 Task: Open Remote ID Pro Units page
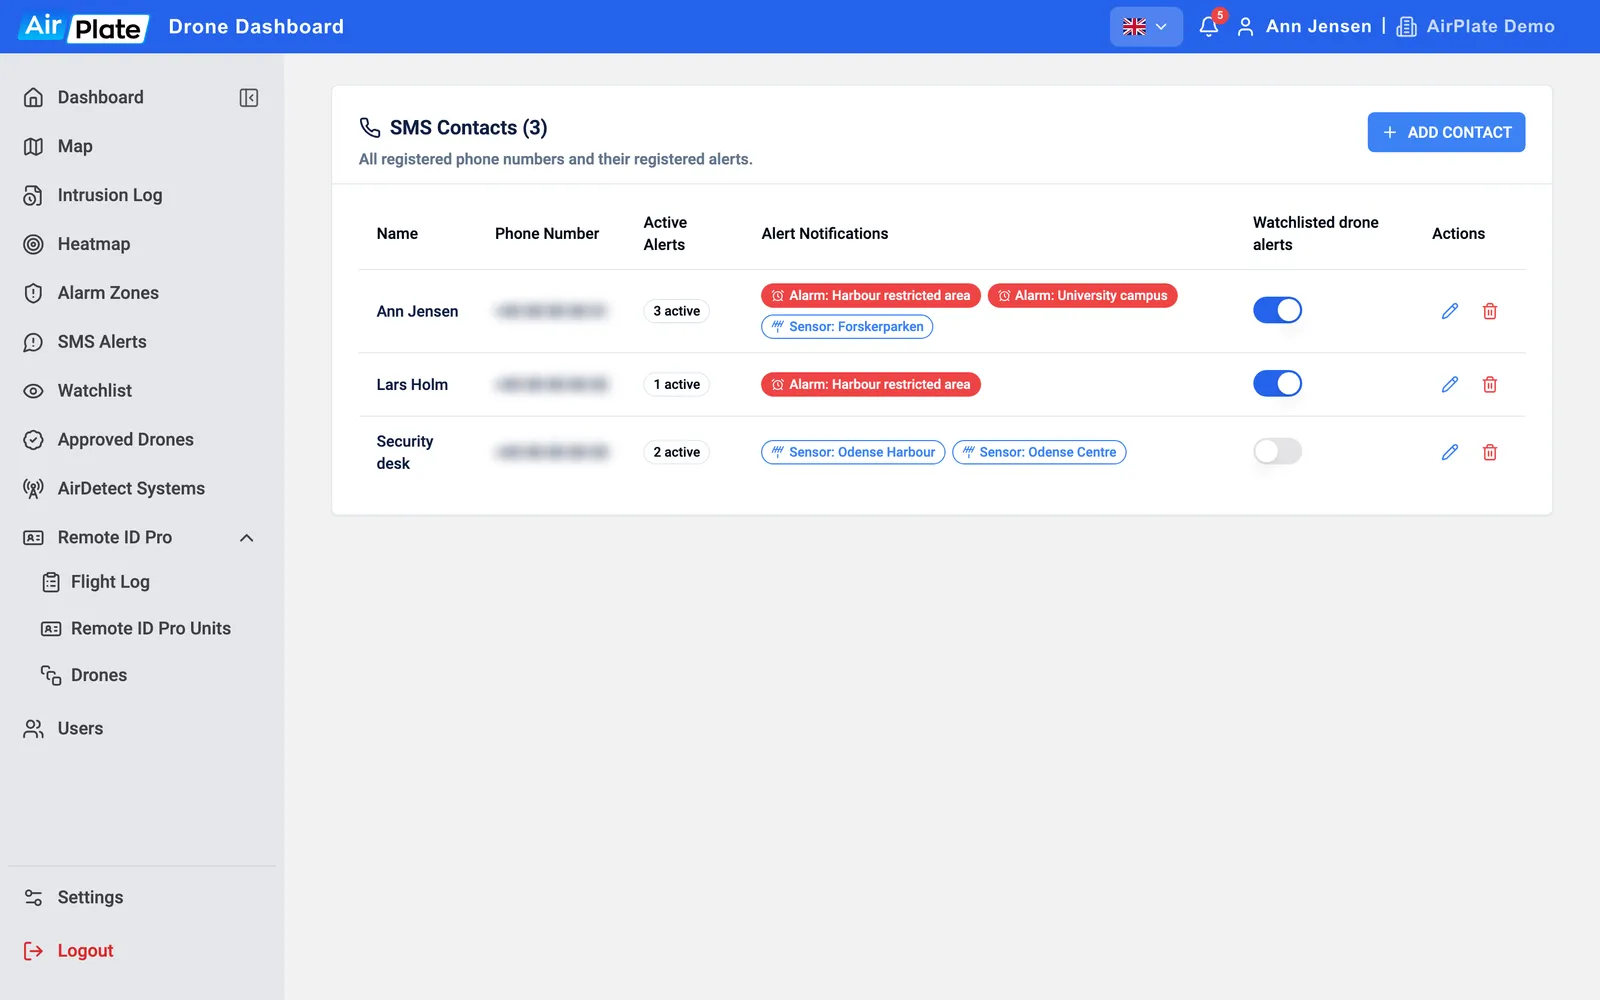pos(150,628)
